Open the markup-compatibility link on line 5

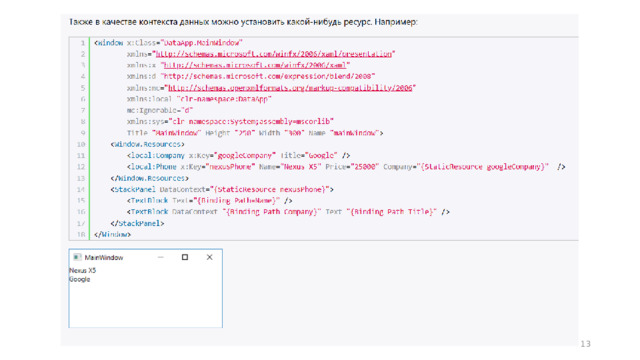pyautogui.click(x=290, y=88)
